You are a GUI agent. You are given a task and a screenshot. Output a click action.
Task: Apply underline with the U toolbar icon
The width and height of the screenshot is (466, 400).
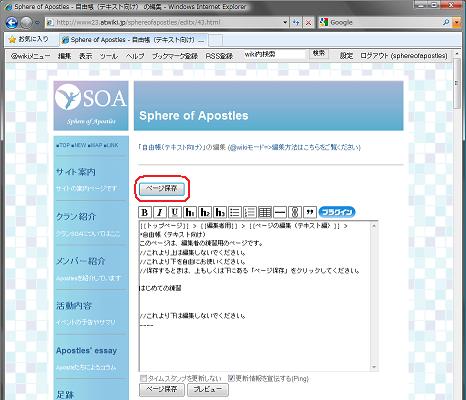[x=175, y=212]
